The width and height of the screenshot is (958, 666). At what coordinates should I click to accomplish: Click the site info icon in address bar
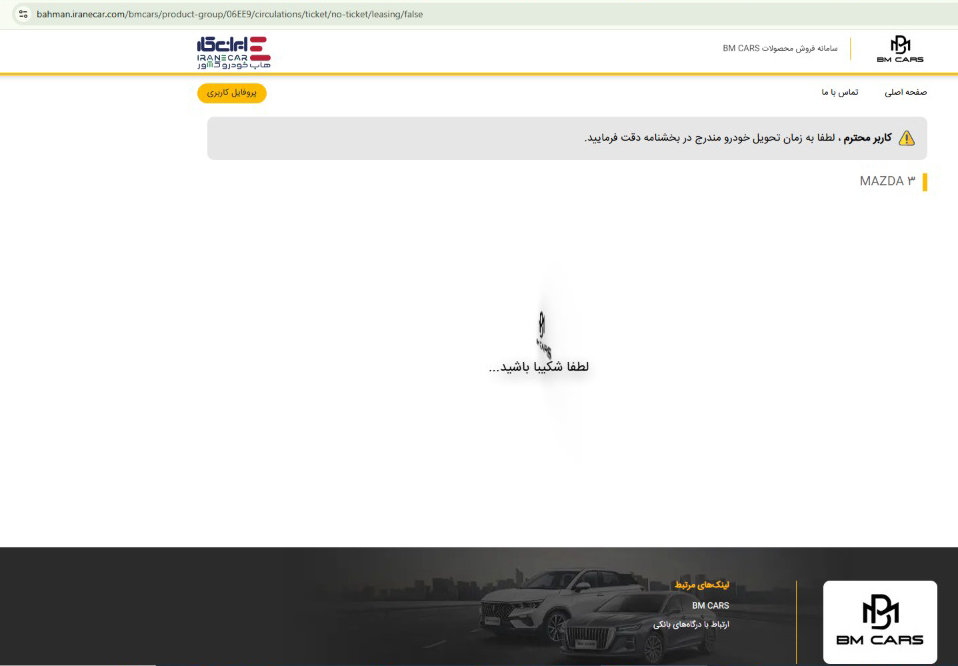[23, 13]
